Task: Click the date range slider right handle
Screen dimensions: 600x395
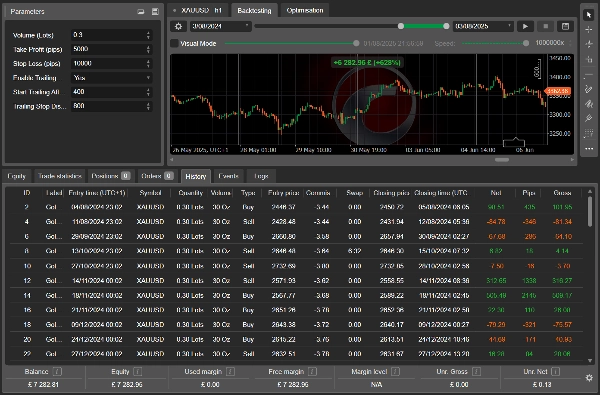Action: (446, 26)
